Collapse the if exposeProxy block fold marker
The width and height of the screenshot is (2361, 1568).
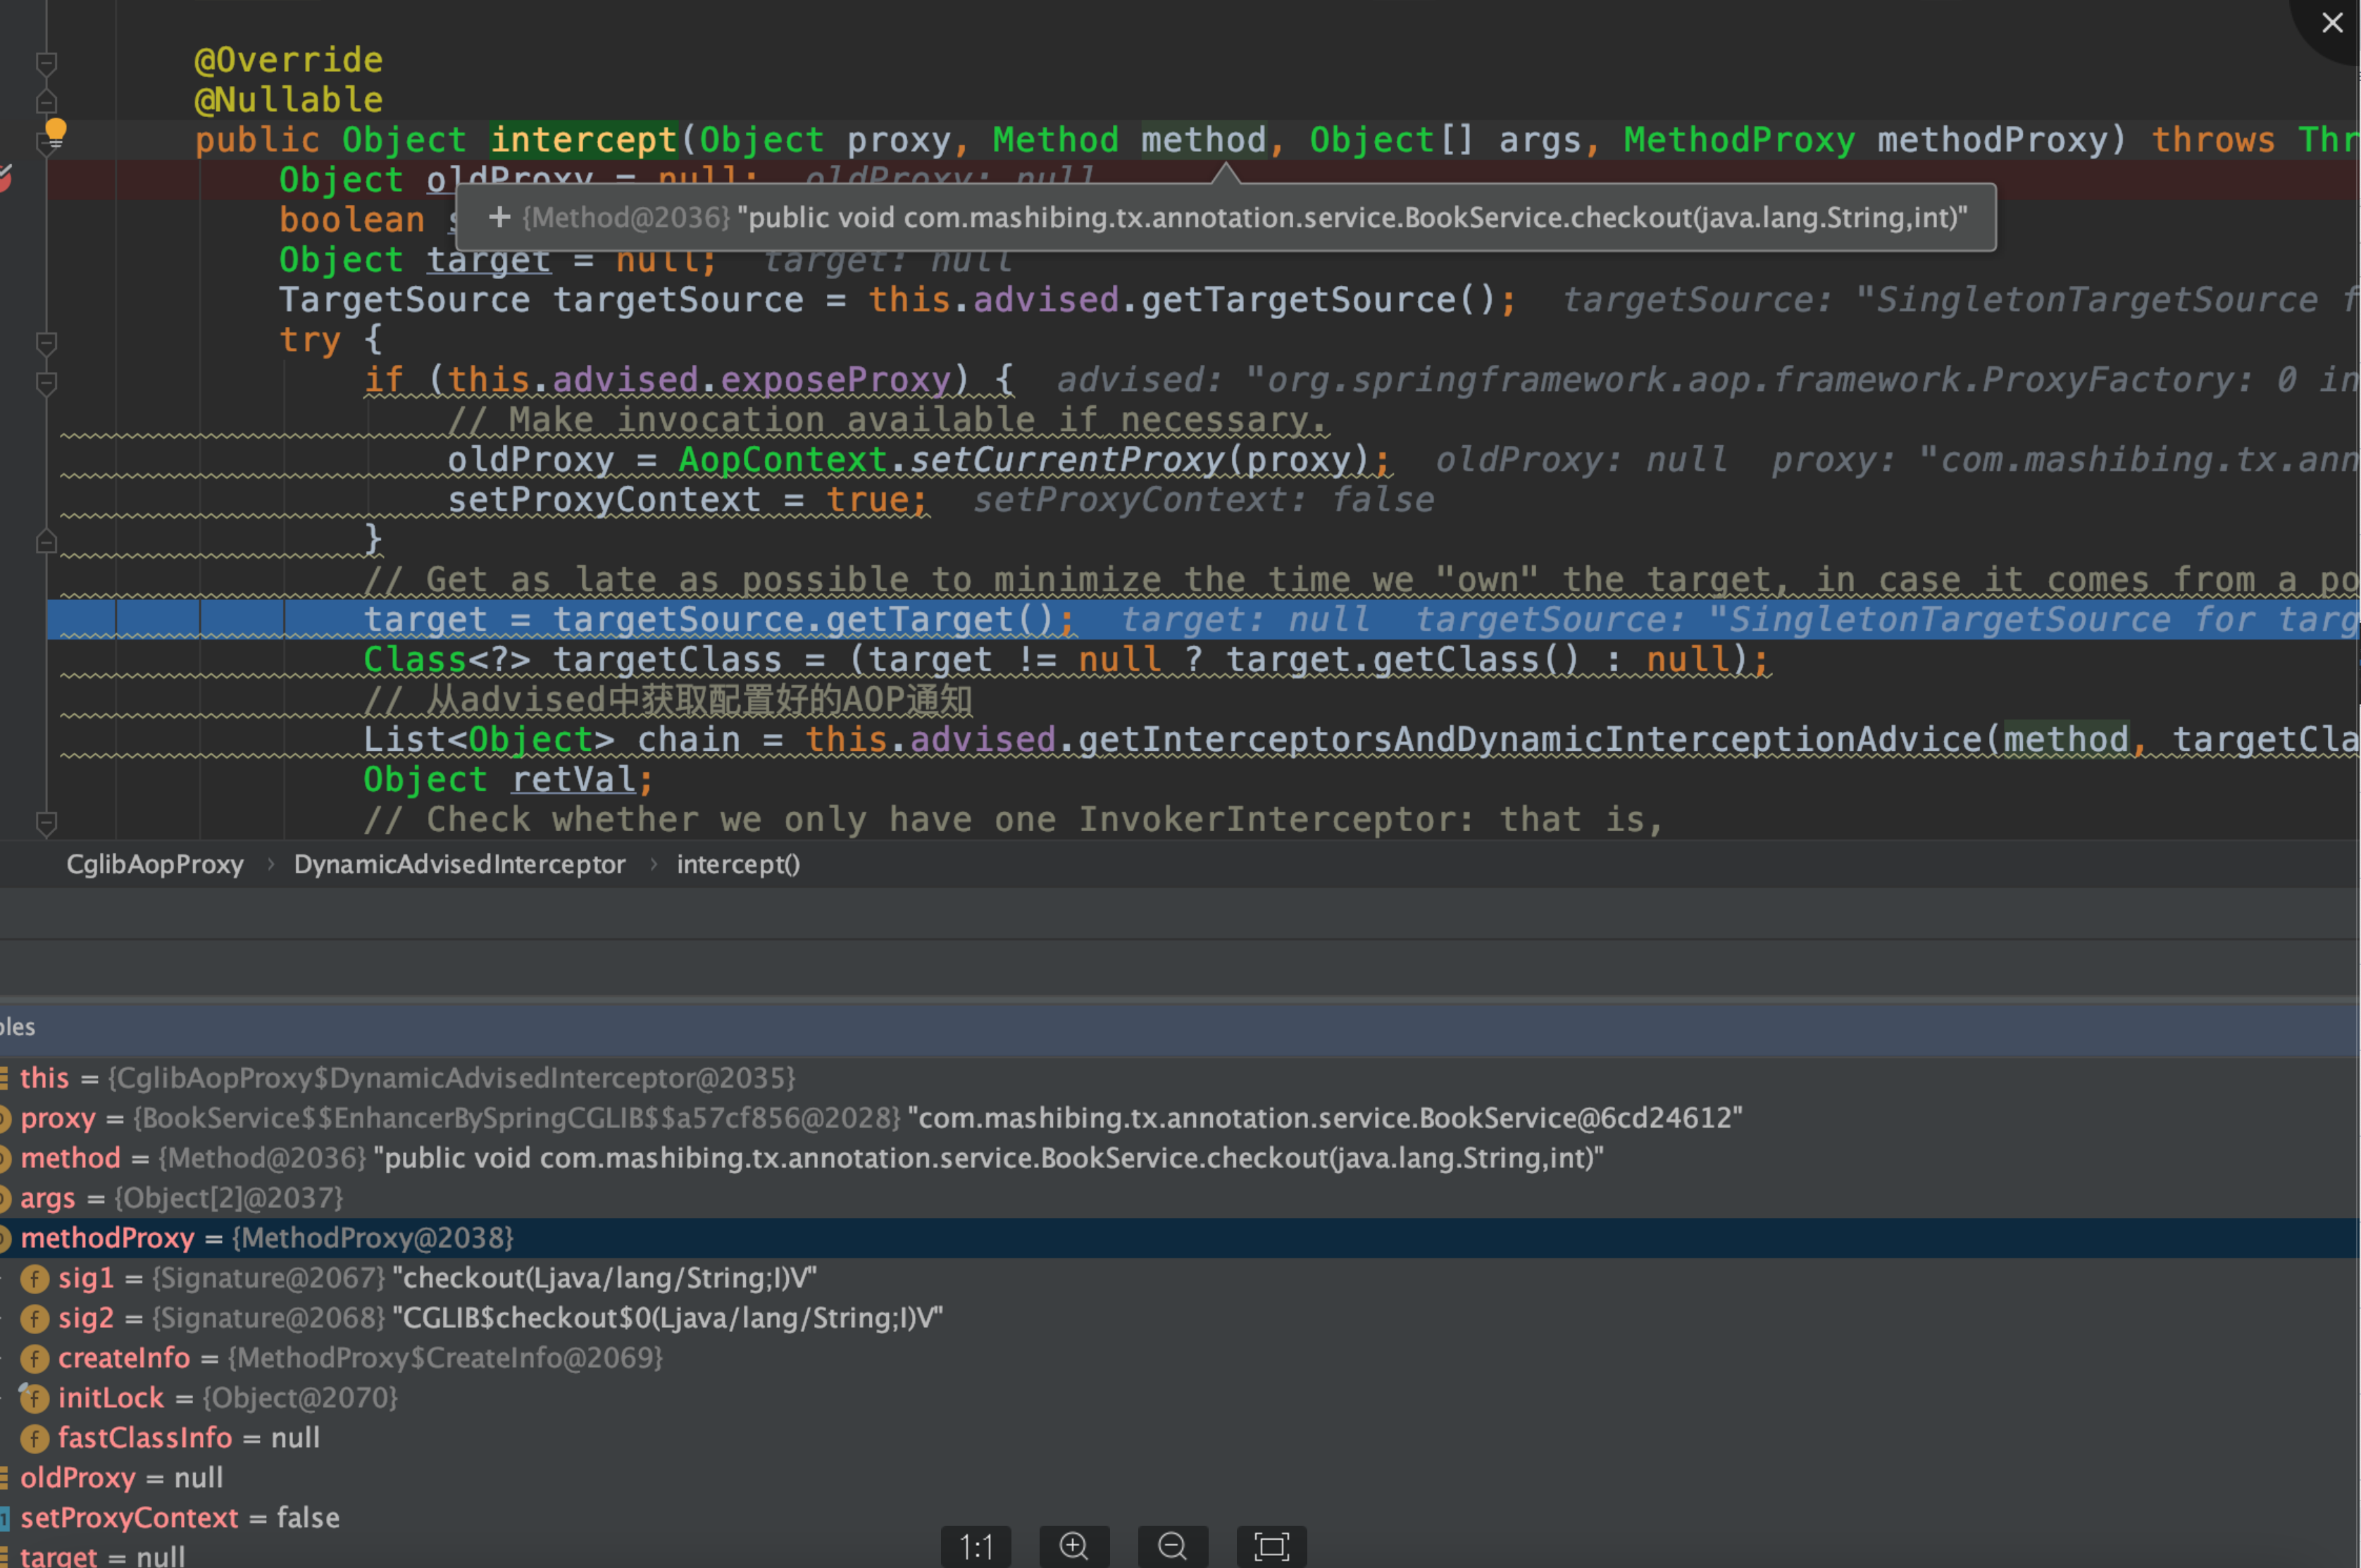pos(46,383)
